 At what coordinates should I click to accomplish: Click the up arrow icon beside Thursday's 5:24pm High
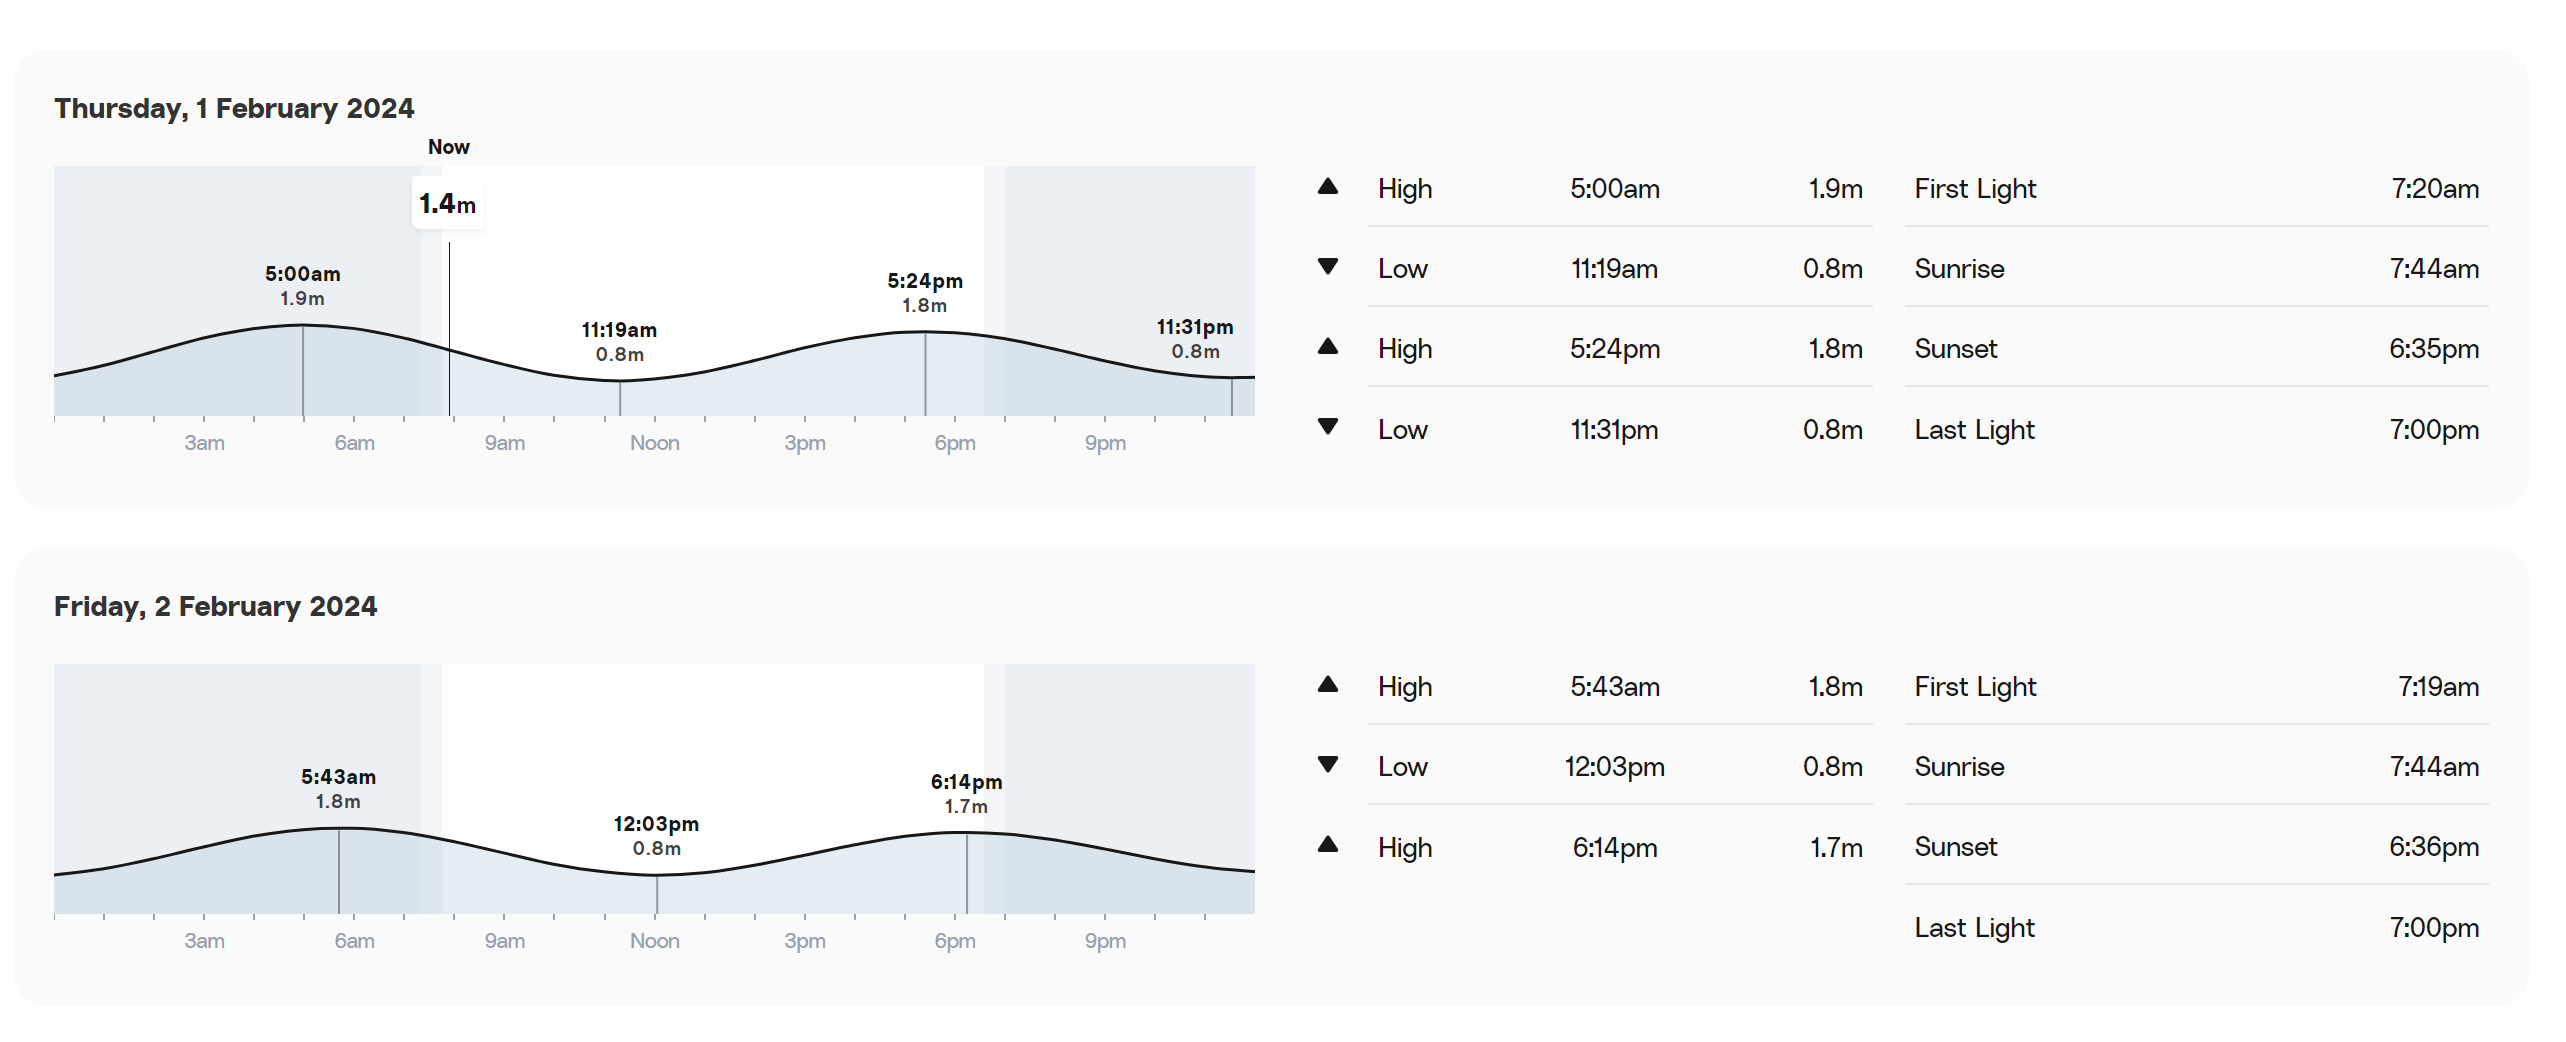[1327, 346]
